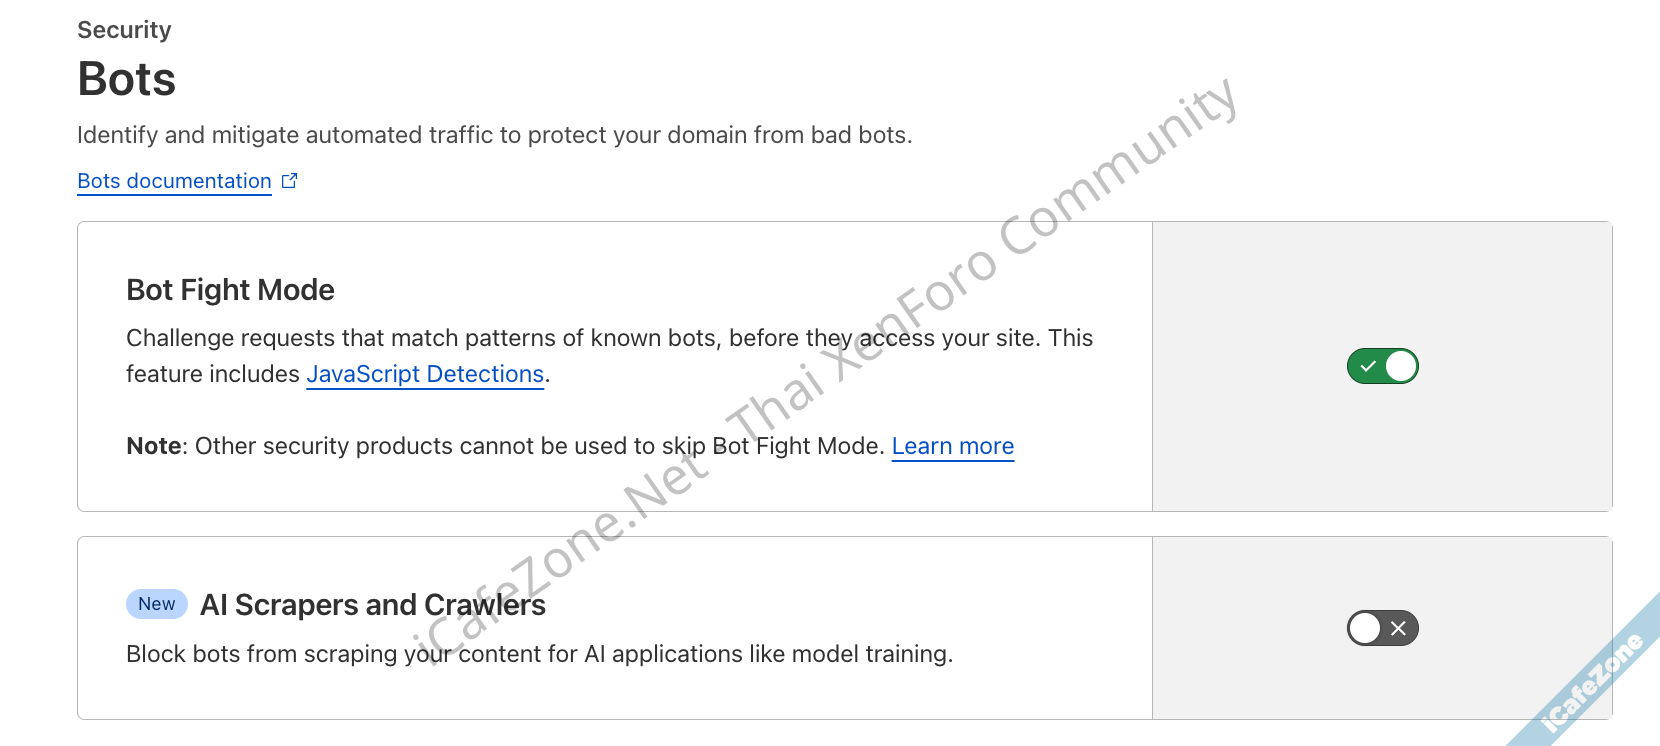Click the white knob of Bot Fight toggle
1660x746 pixels.
[1400, 366]
